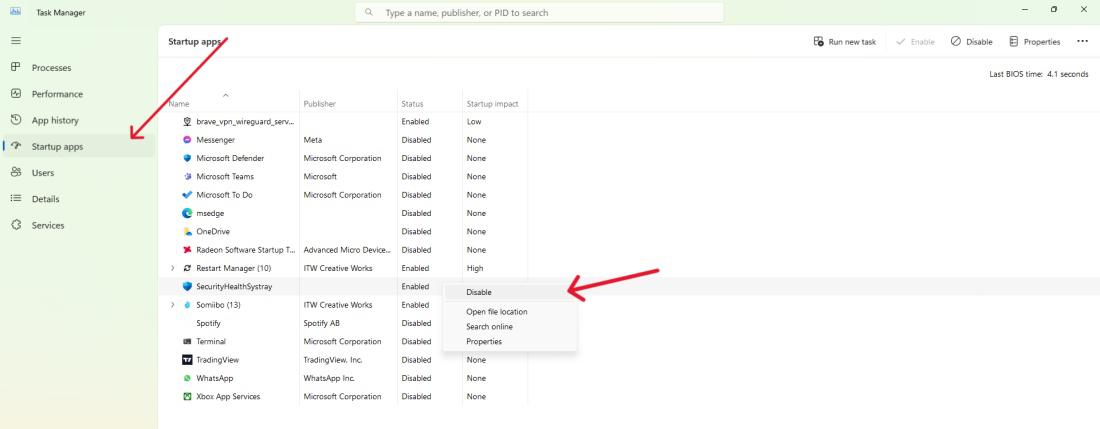Click the Microsoft To Do checkmark icon

[187, 195]
